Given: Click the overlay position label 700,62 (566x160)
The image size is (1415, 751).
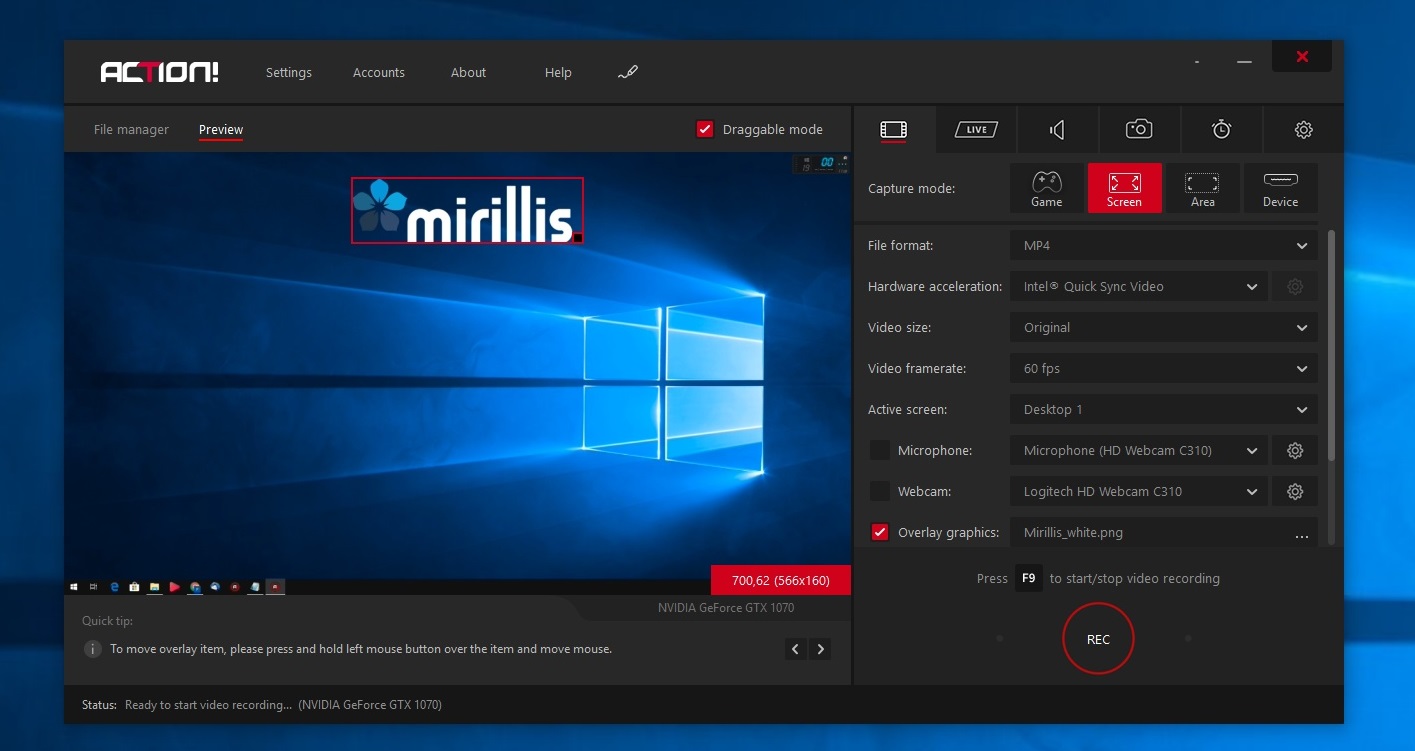Looking at the screenshot, I should click(781, 580).
